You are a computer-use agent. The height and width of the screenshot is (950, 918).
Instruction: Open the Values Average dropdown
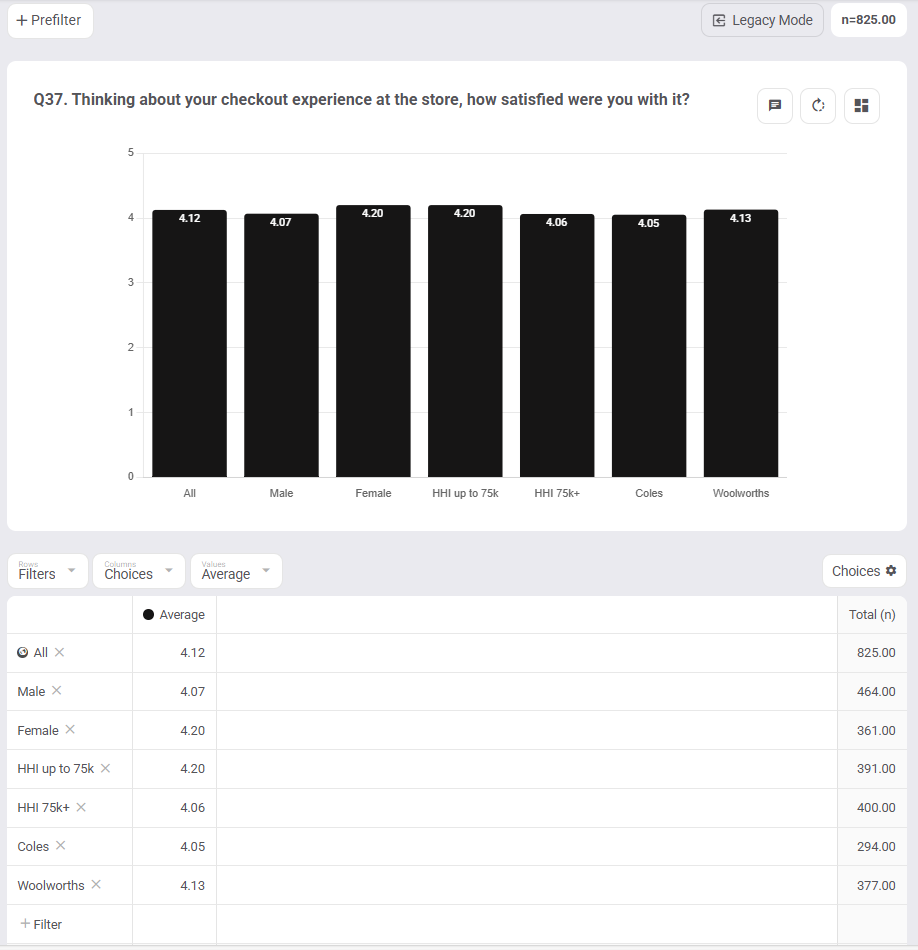[x=236, y=571]
